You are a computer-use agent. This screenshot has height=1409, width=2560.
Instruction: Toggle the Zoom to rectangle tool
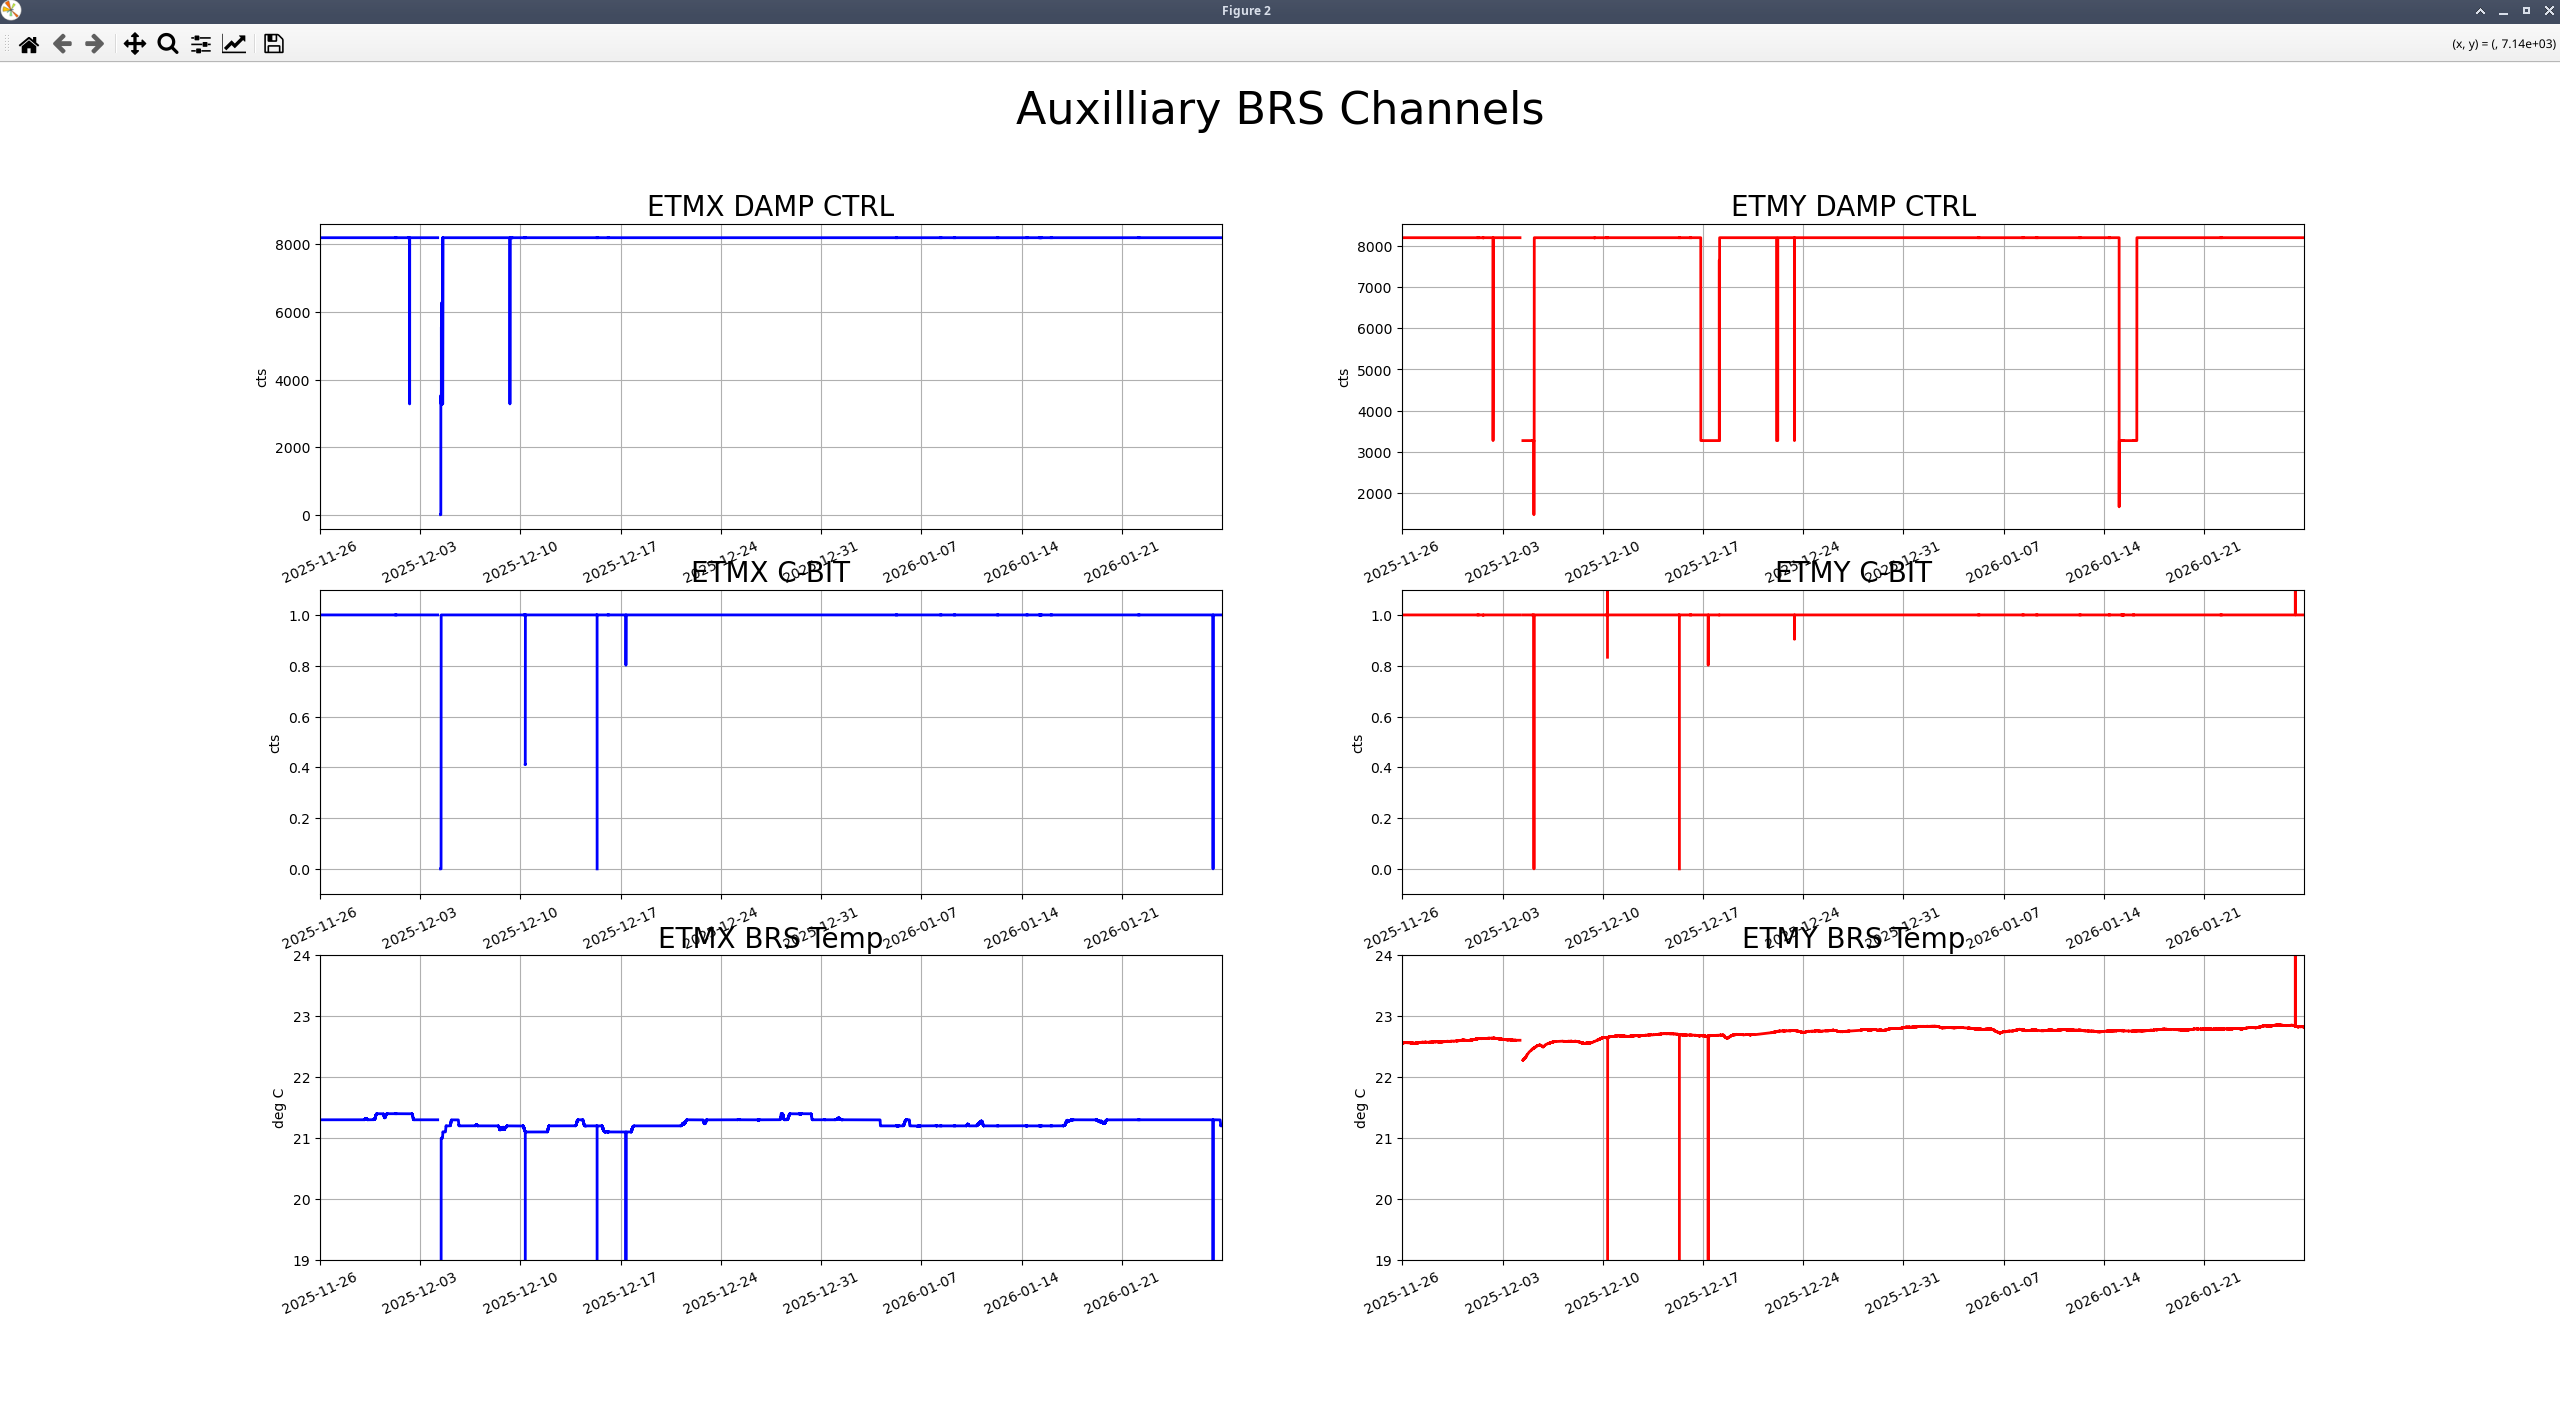pyautogui.click(x=168, y=44)
